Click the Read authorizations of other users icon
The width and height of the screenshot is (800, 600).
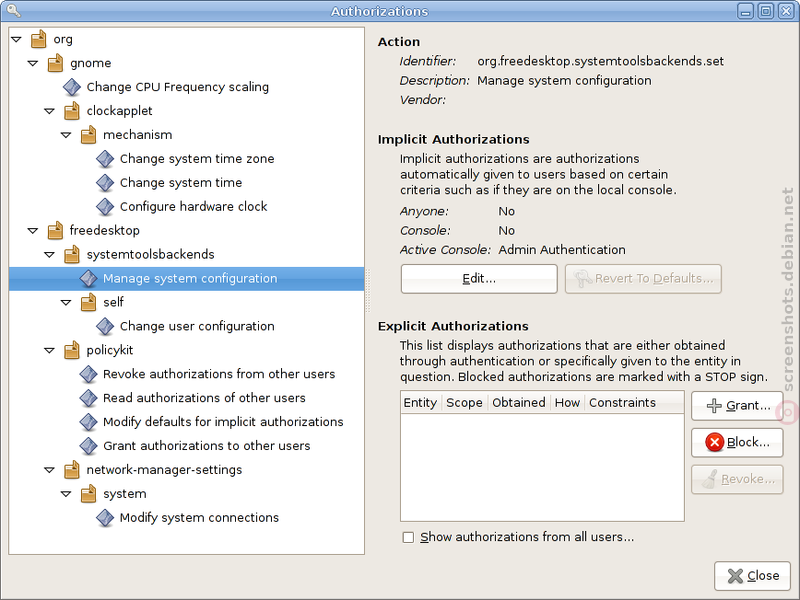(88, 398)
